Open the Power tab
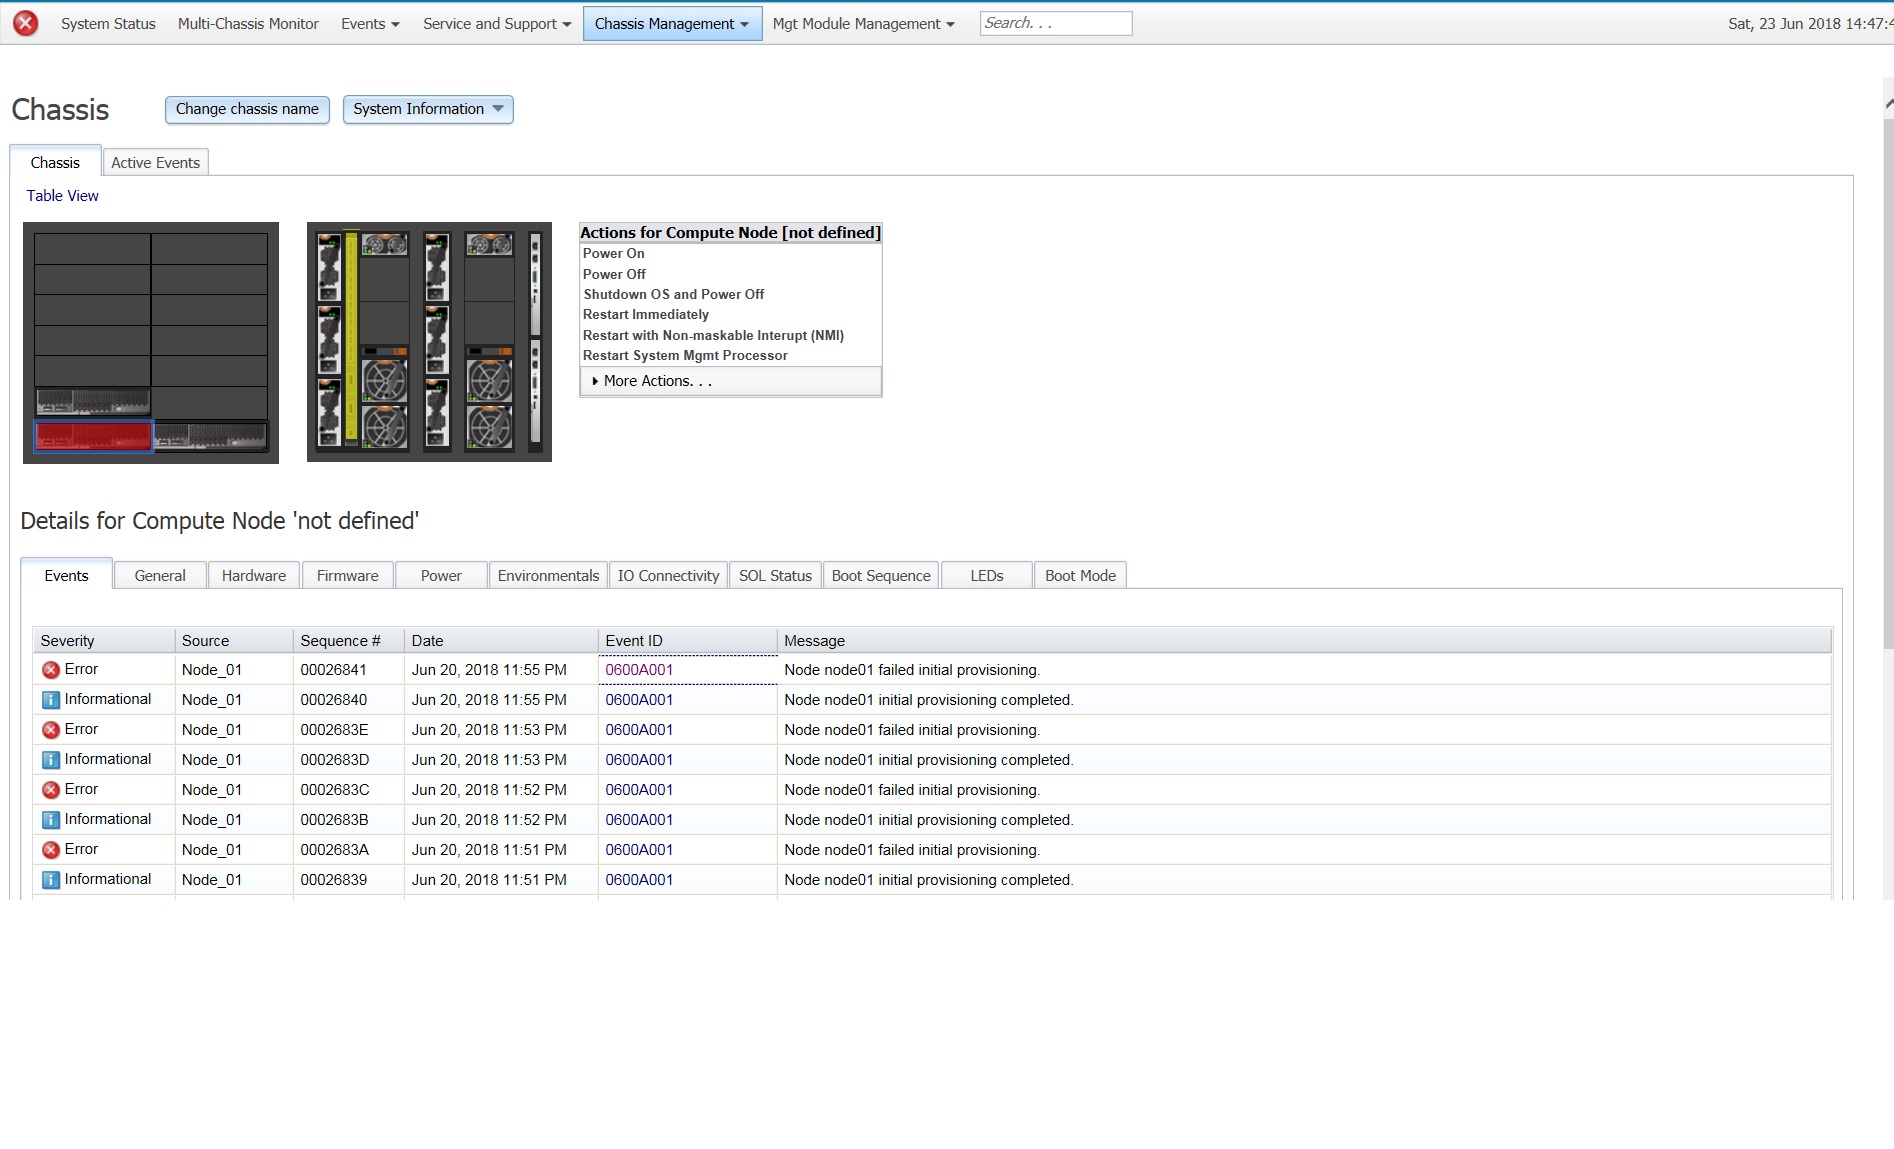This screenshot has height=1149, width=1894. [441, 575]
